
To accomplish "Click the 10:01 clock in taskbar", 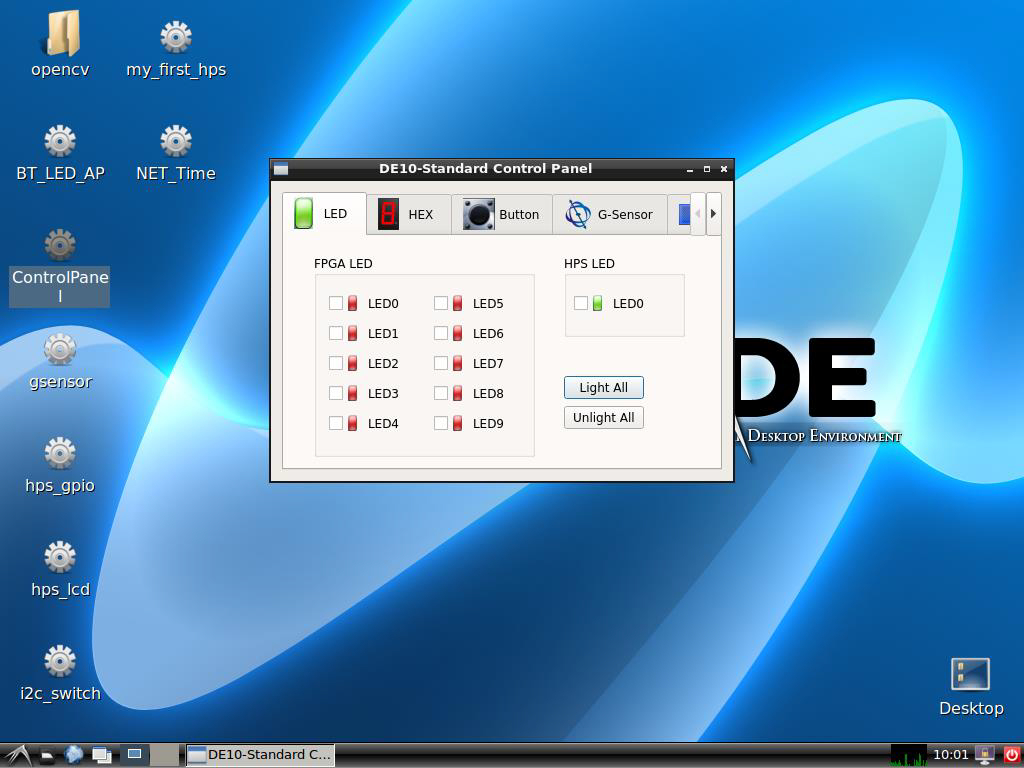I will (950, 755).
